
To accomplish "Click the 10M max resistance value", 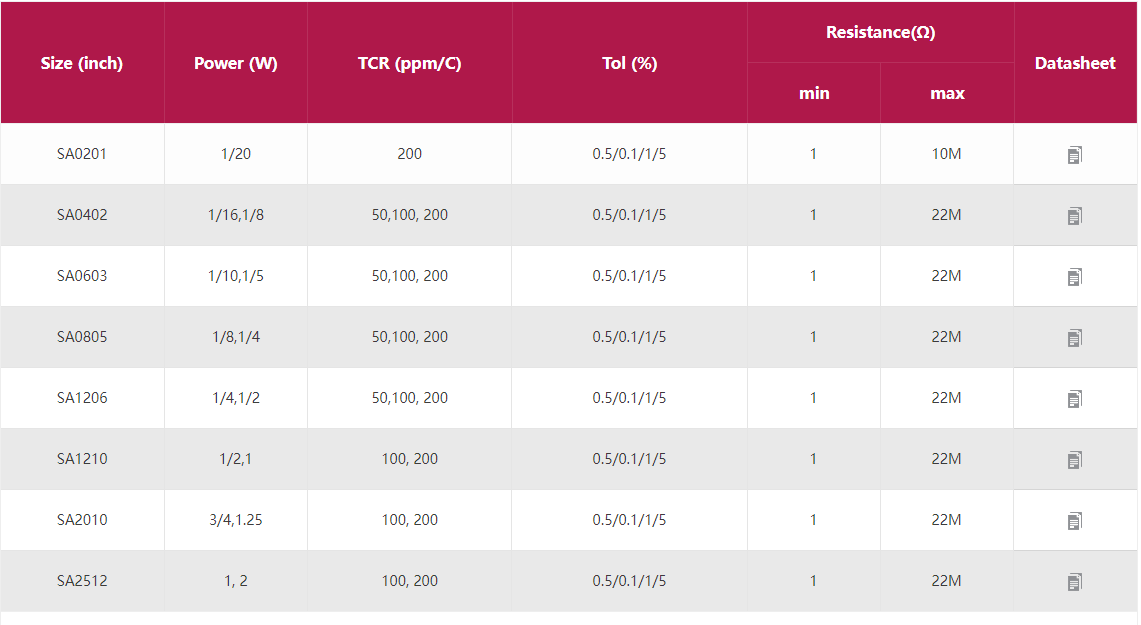I will tap(946, 154).
